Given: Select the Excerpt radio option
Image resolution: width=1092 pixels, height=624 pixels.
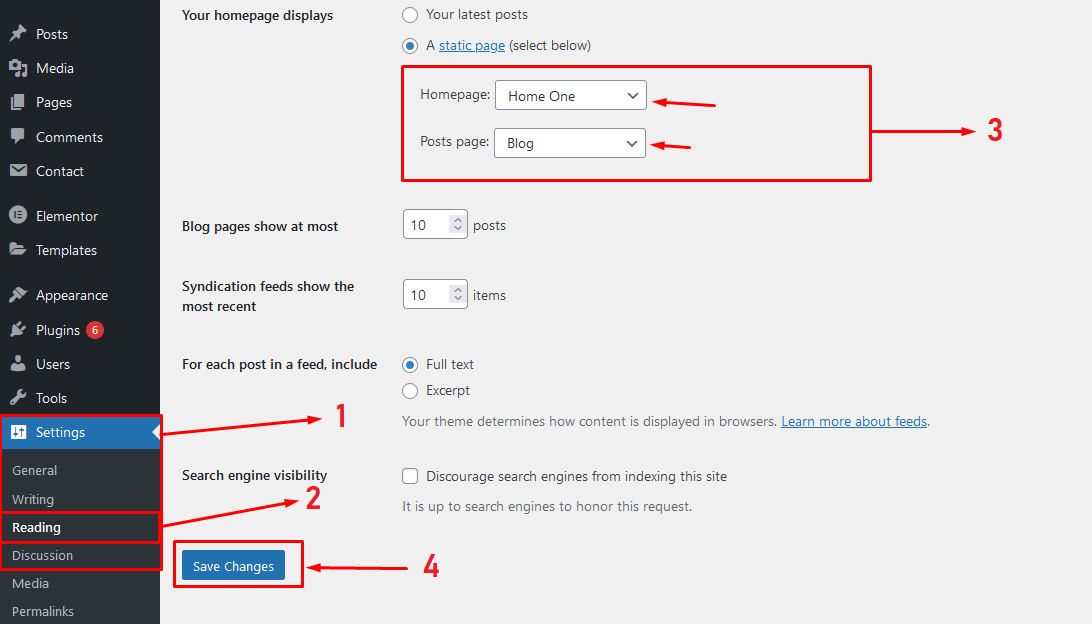Looking at the screenshot, I should click(410, 391).
